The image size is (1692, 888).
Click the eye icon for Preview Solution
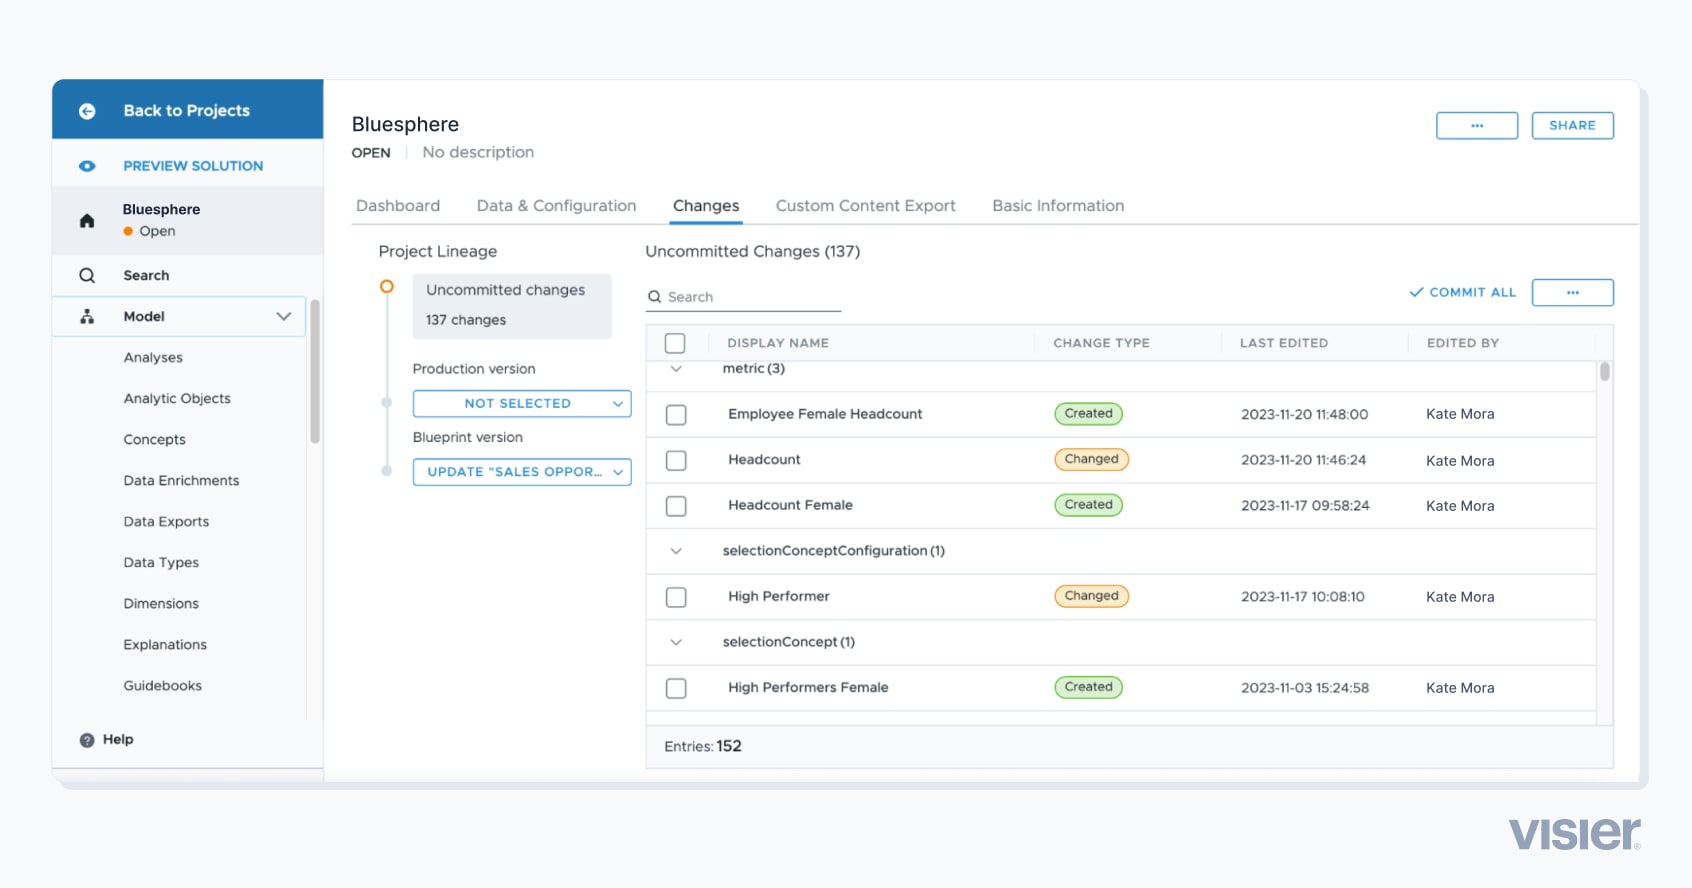pyautogui.click(x=87, y=166)
